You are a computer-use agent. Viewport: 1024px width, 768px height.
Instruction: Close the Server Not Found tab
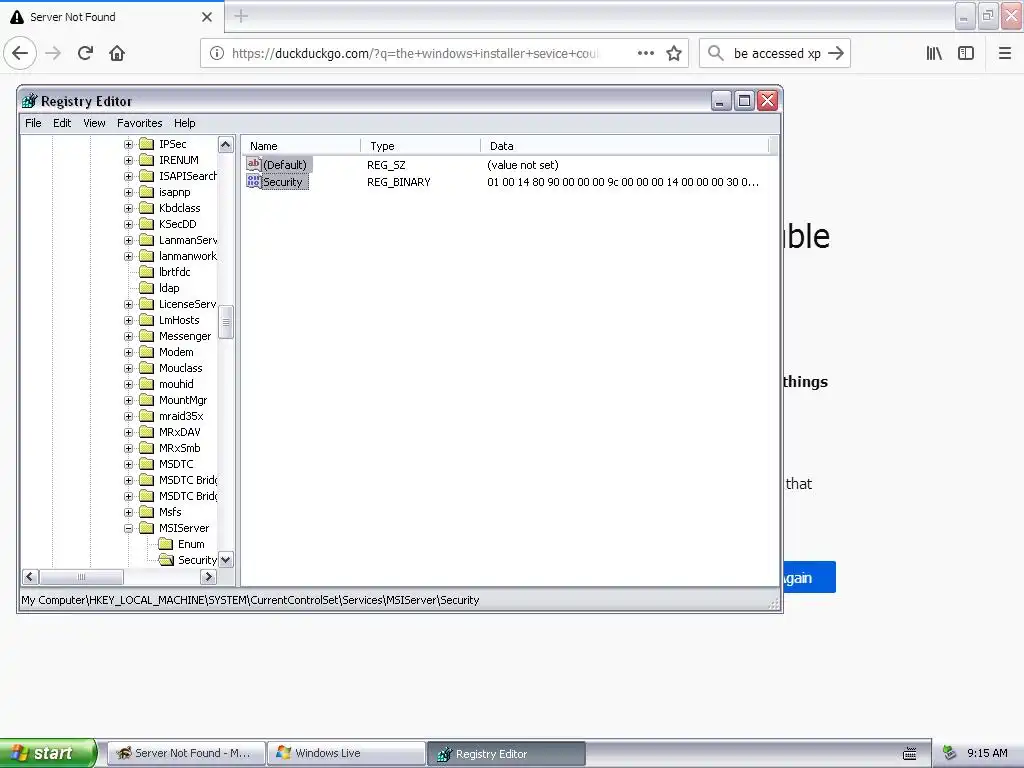pyautogui.click(x=207, y=17)
